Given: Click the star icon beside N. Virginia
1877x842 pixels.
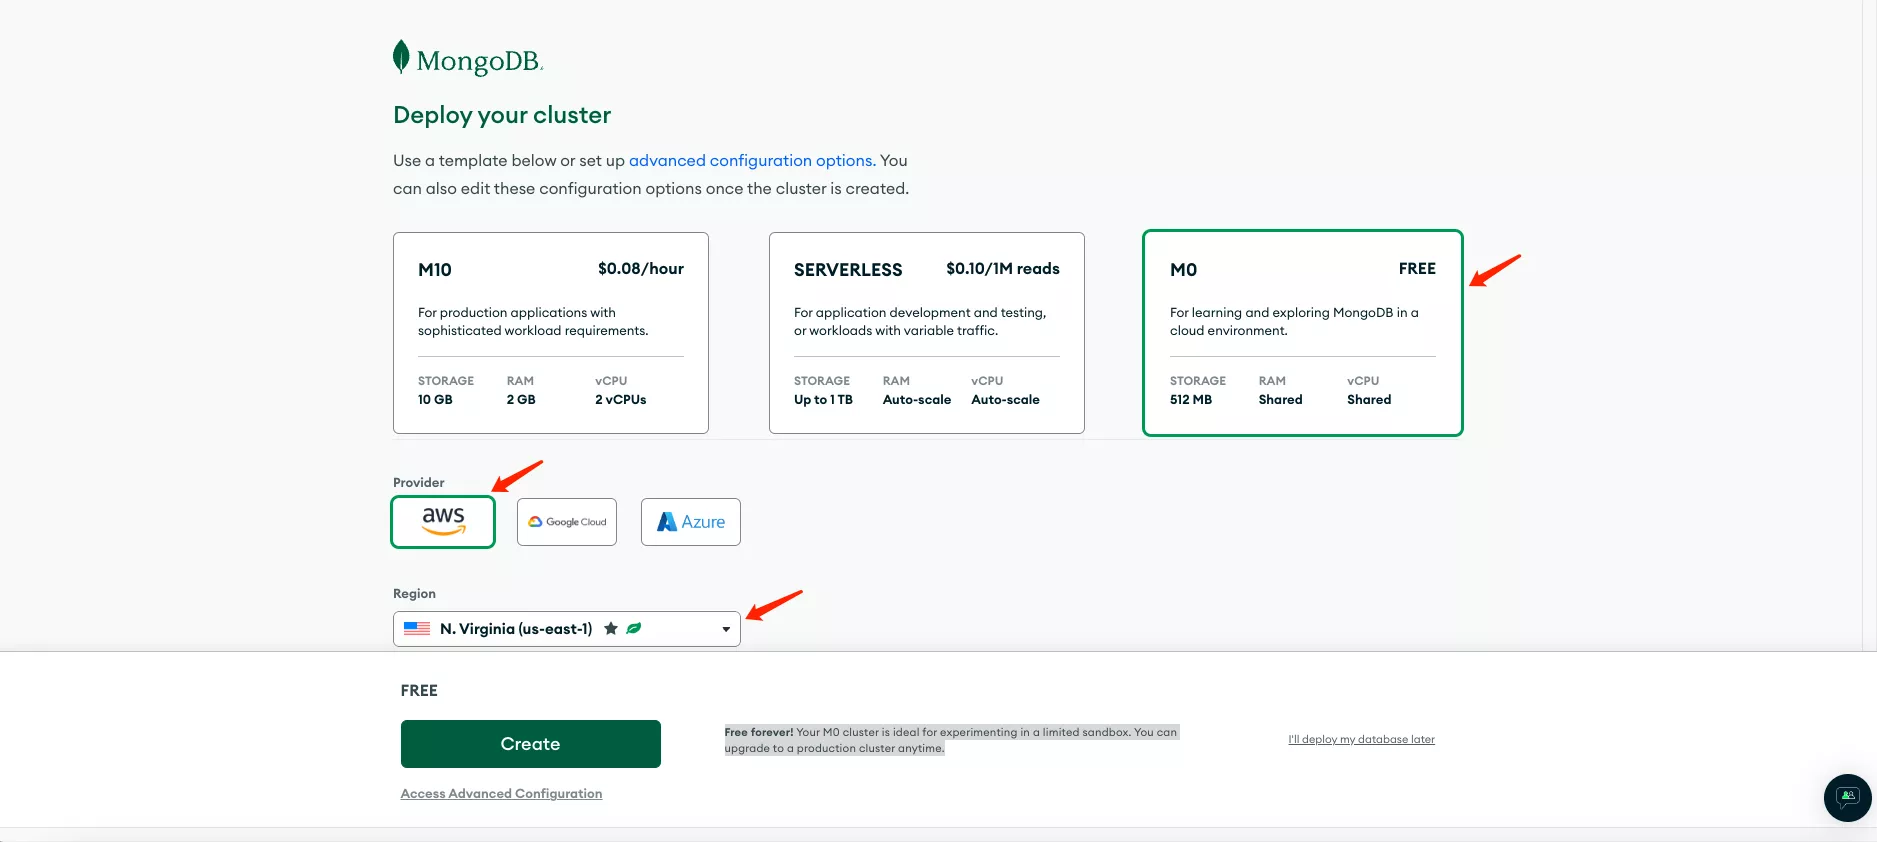Looking at the screenshot, I should [x=611, y=629].
